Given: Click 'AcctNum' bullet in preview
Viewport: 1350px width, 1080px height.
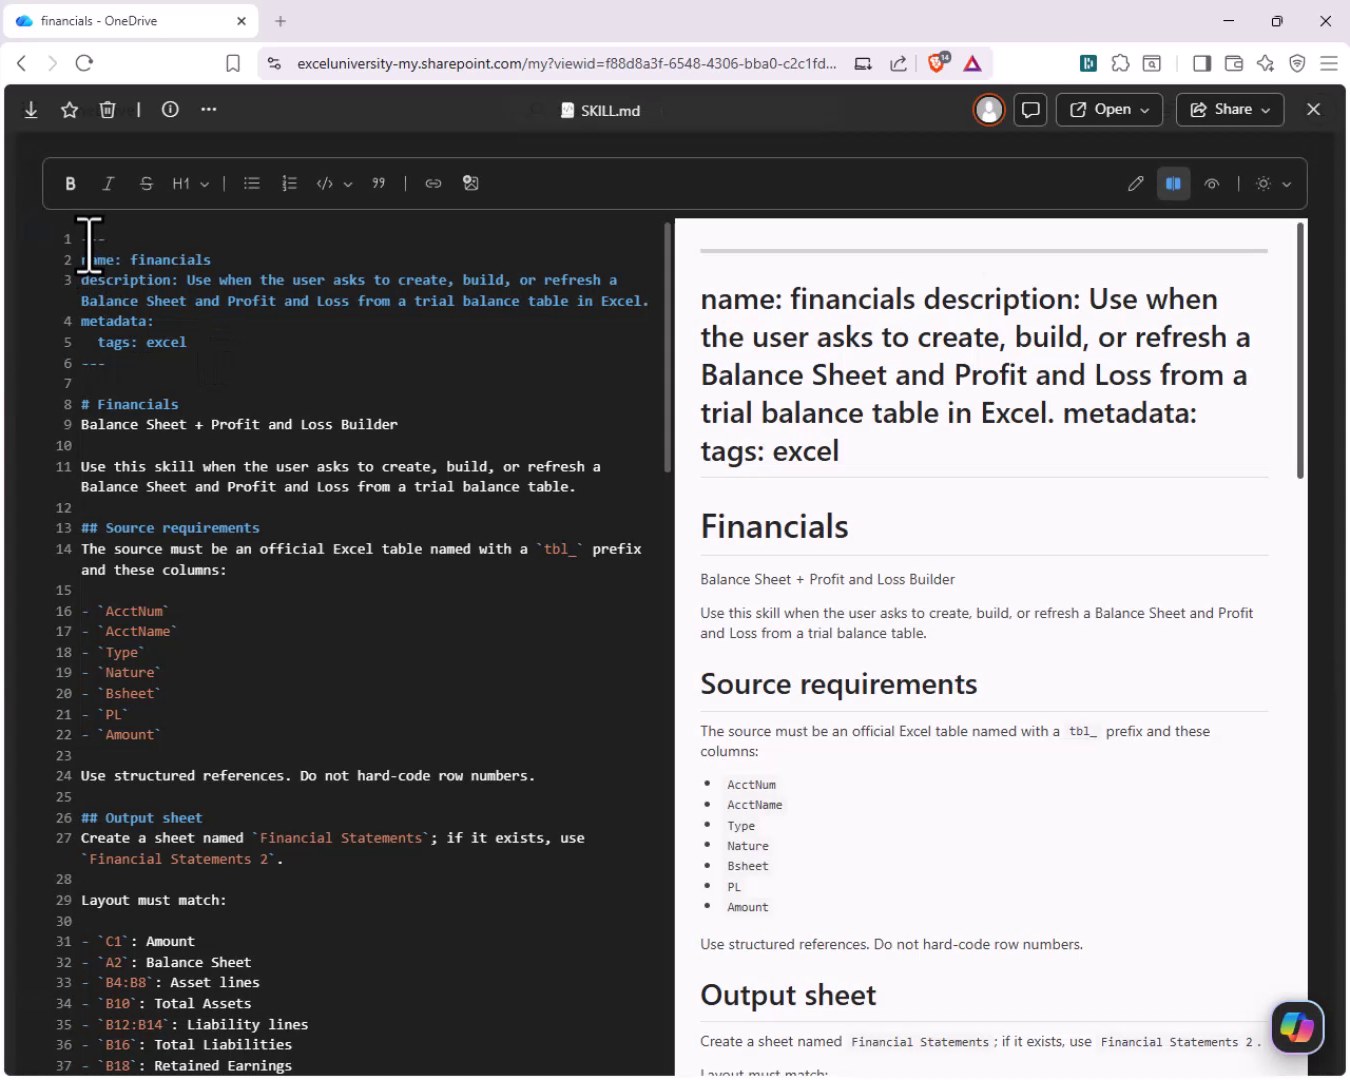Looking at the screenshot, I should [751, 785].
